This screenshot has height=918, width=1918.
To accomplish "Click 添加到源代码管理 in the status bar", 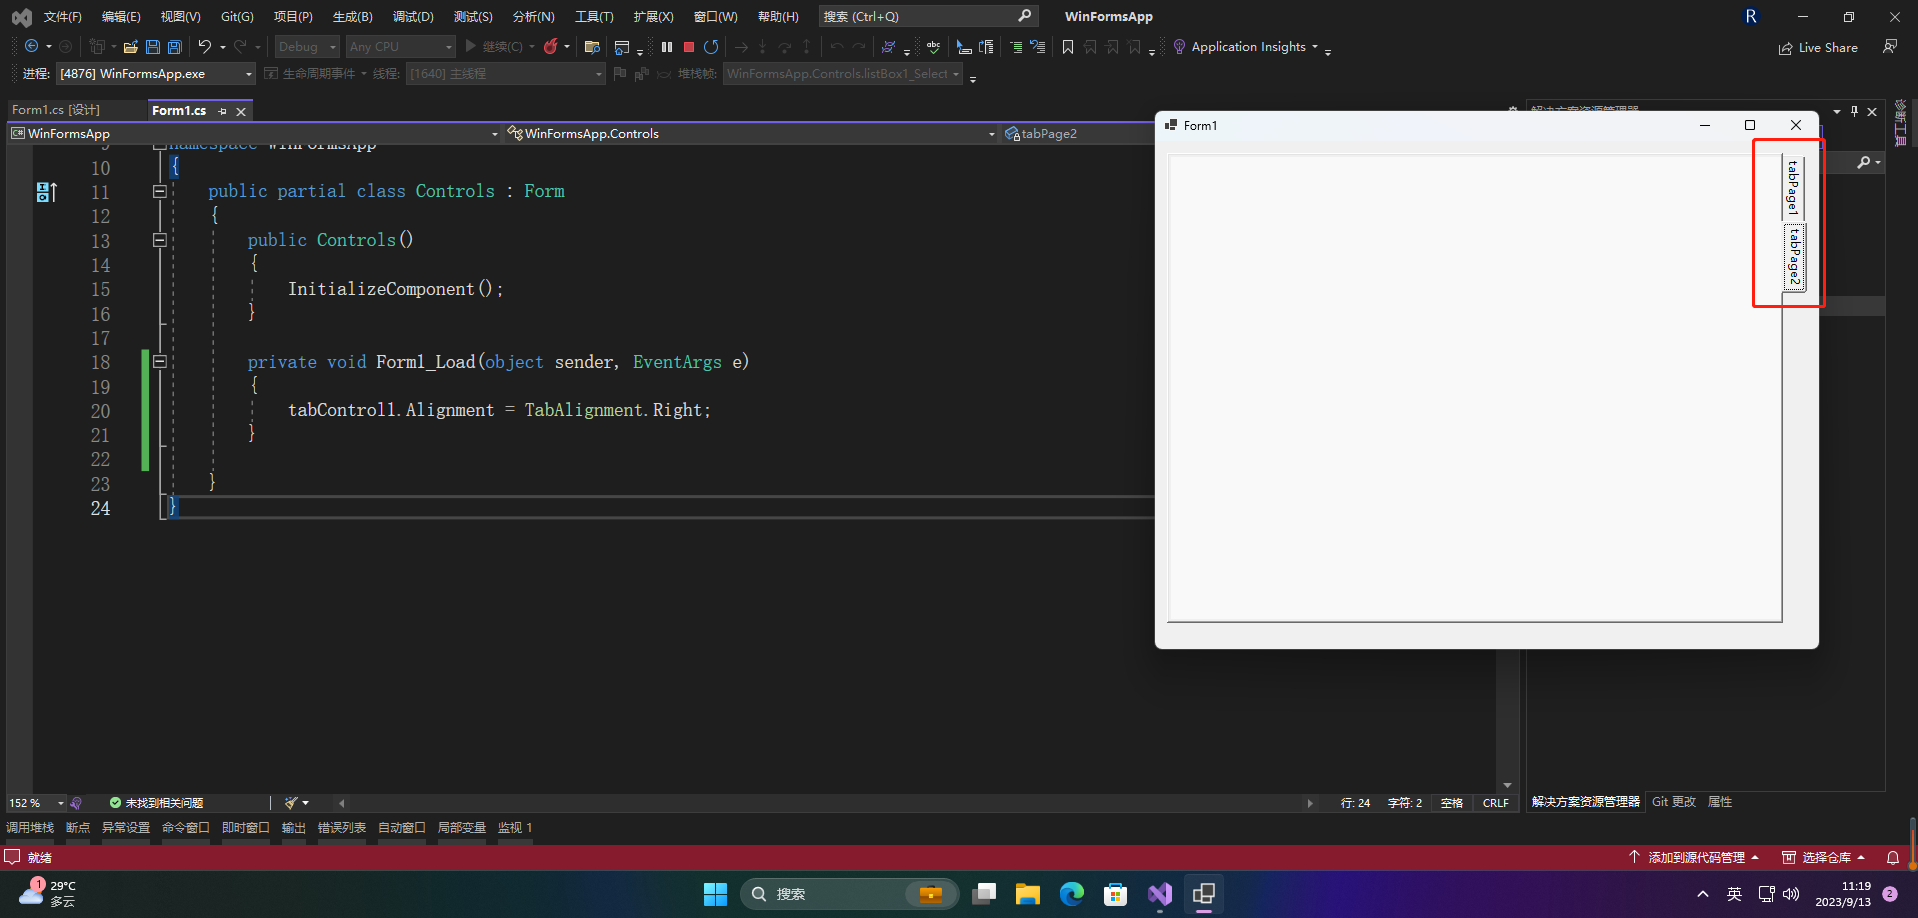I will click(1694, 857).
